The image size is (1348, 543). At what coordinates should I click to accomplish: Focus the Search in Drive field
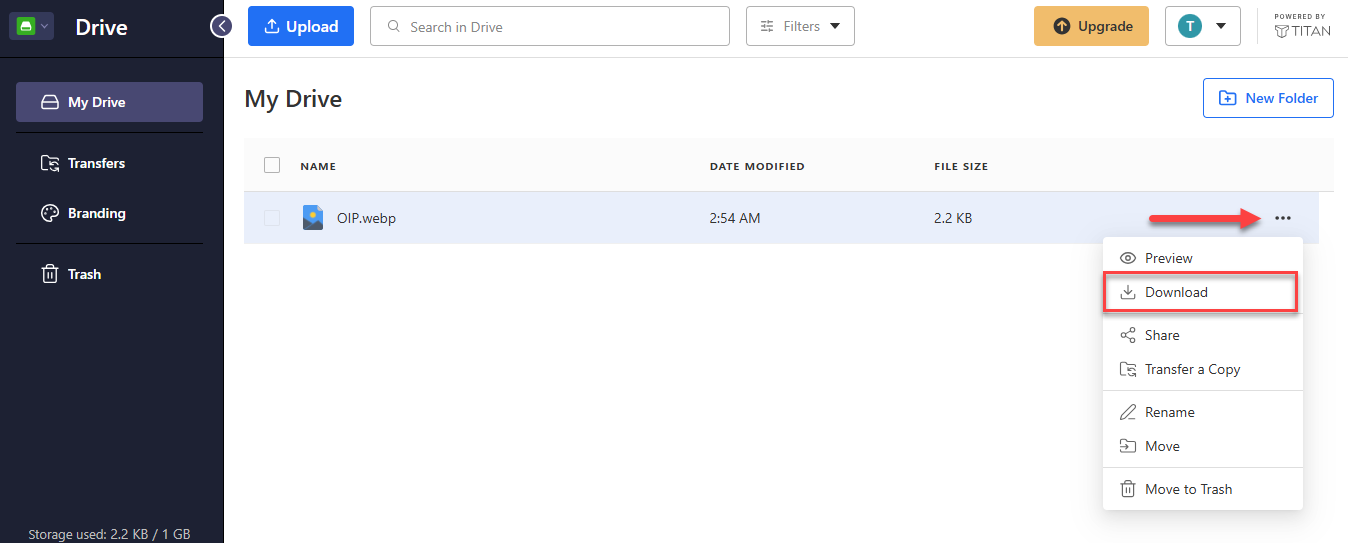550,26
